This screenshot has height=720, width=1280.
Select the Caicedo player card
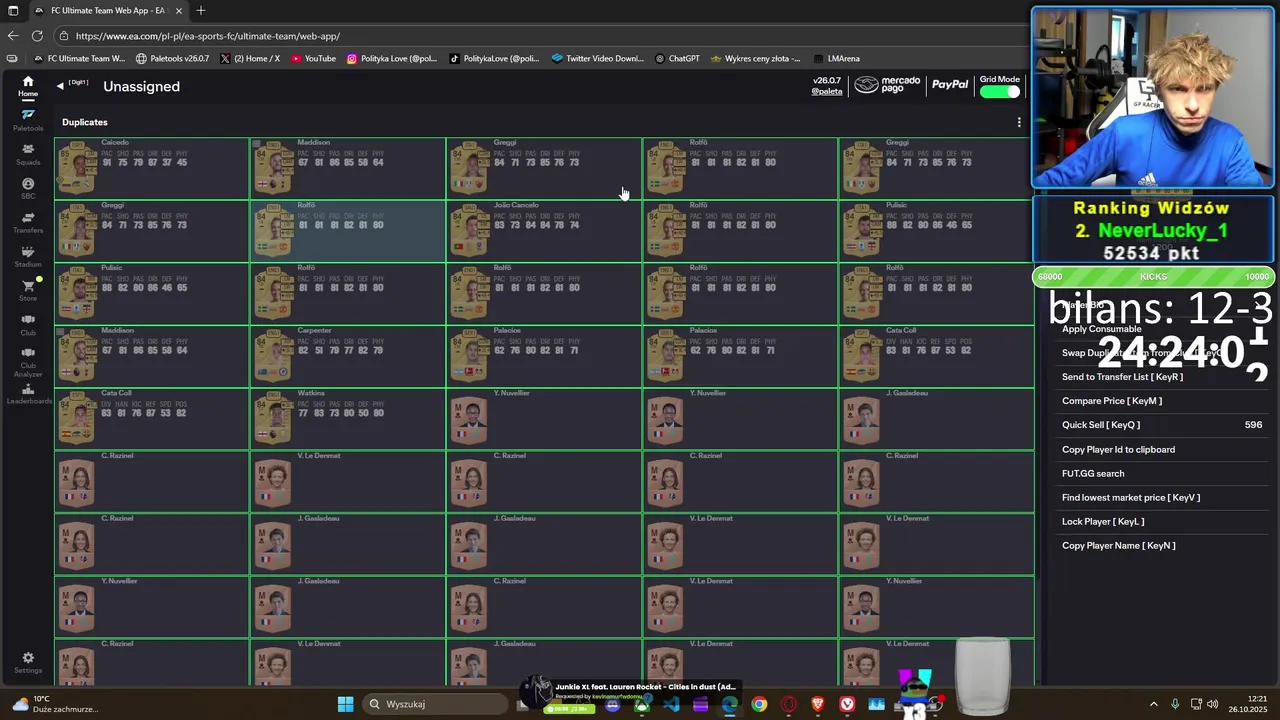151,168
